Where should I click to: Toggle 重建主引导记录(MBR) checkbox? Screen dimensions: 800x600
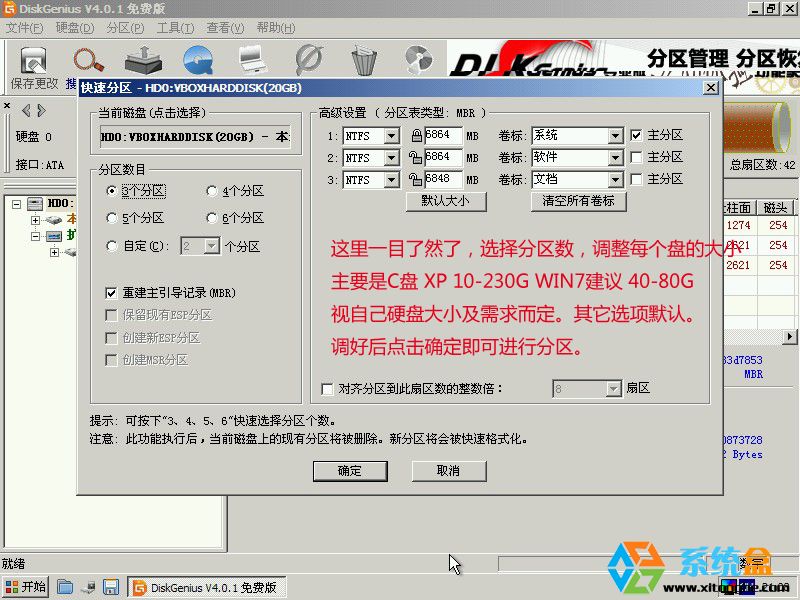click(111, 293)
